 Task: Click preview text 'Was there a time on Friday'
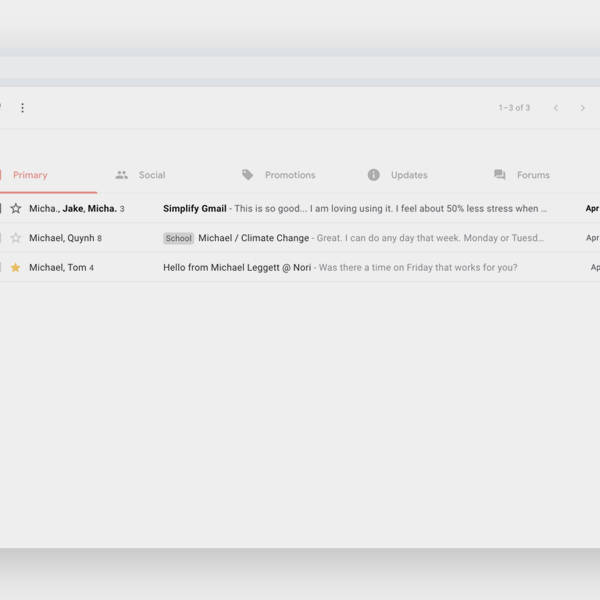point(418,268)
